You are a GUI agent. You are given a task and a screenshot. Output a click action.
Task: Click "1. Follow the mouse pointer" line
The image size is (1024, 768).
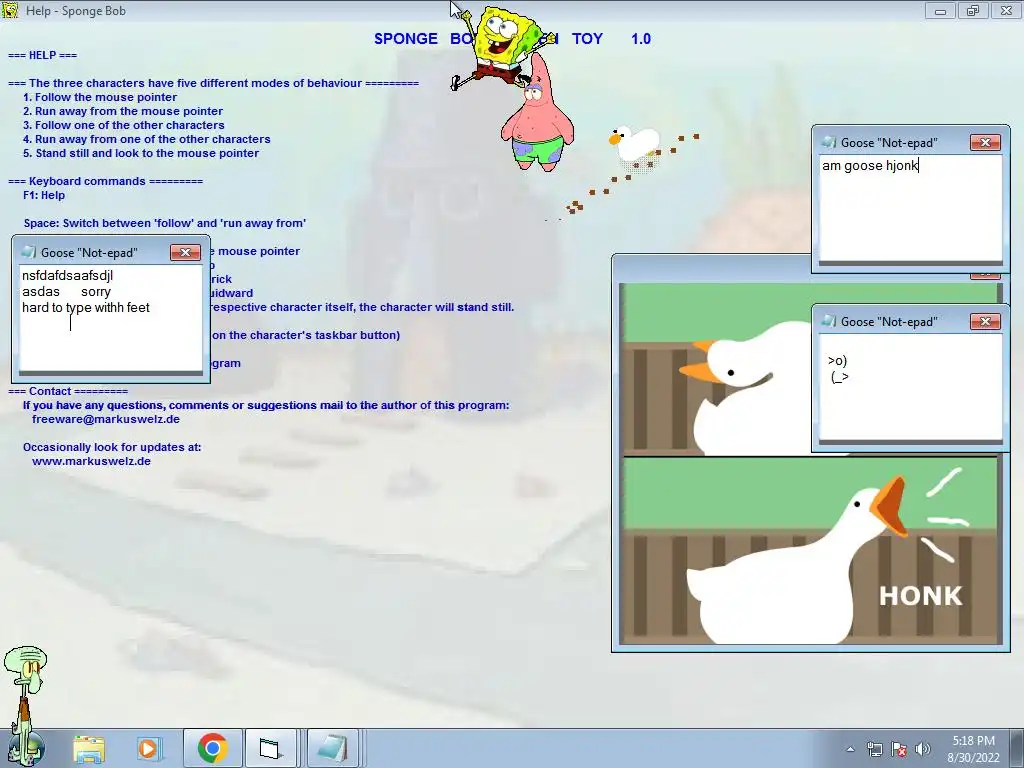click(x=100, y=97)
